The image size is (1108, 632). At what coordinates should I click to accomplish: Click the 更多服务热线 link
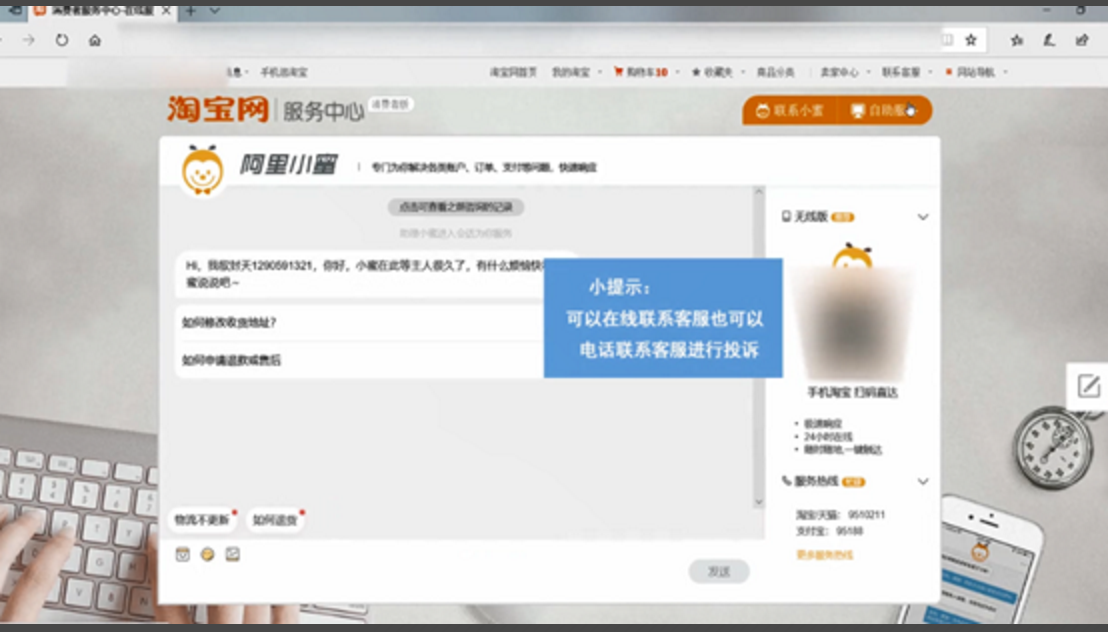click(x=825, y=555)
